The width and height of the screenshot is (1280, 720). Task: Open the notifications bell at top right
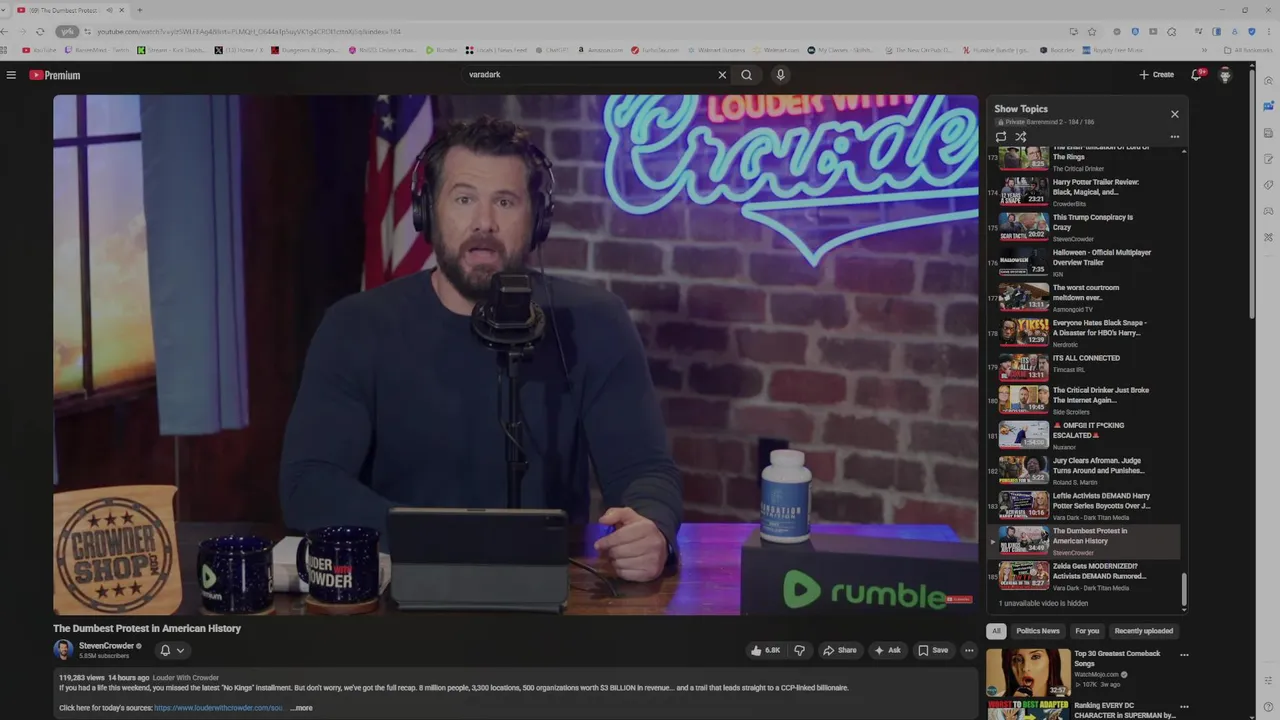tap(1196, 75)
